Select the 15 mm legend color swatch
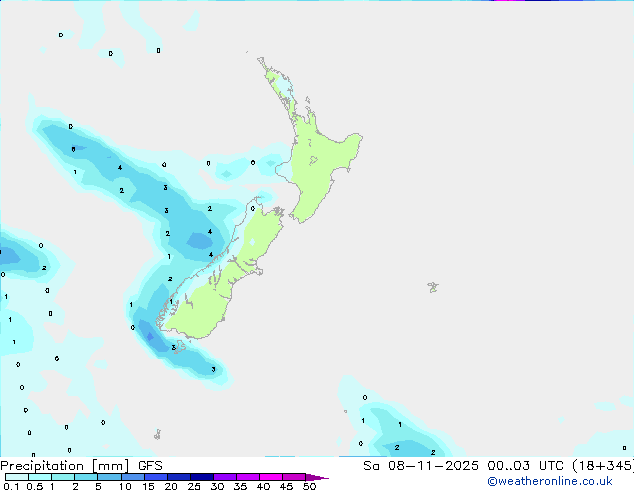This screenshot has width=634, height=490. coord(156,477)
